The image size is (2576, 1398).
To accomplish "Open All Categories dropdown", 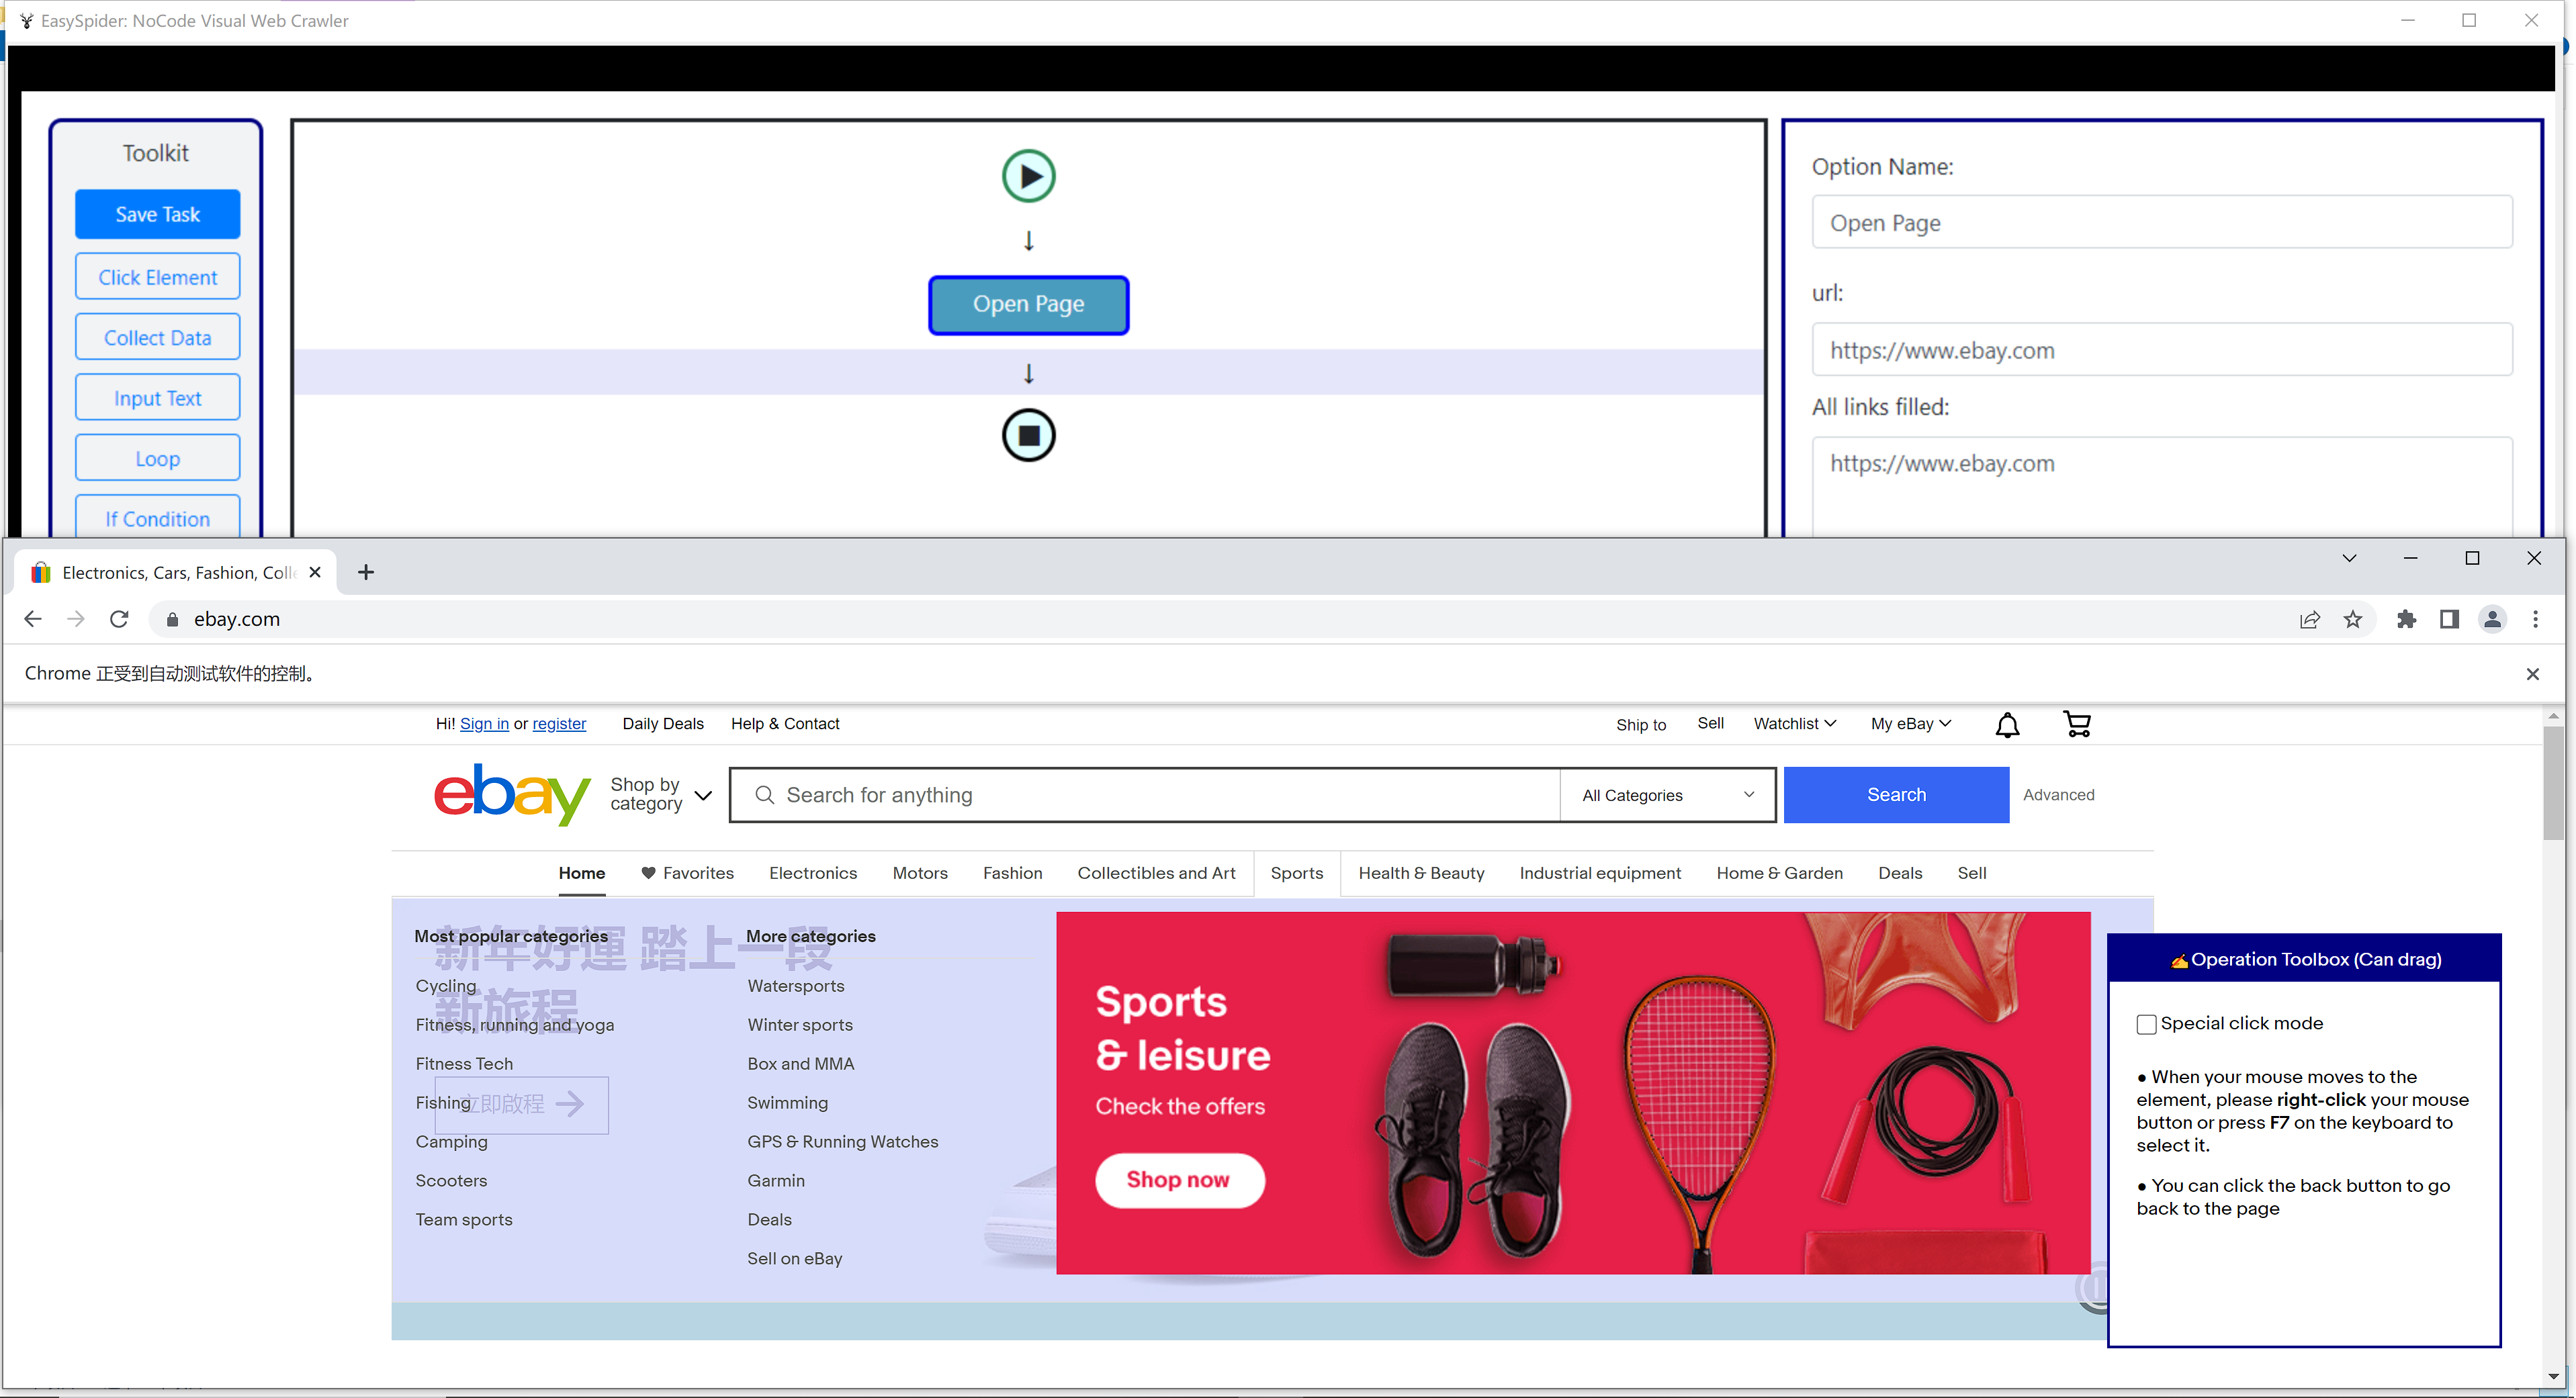I will click(x=1667, y=795).
